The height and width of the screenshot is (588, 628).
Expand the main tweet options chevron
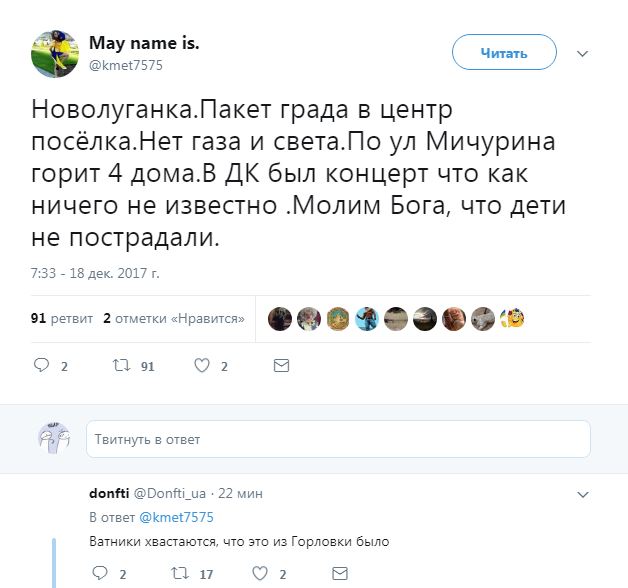pos(583,53)
